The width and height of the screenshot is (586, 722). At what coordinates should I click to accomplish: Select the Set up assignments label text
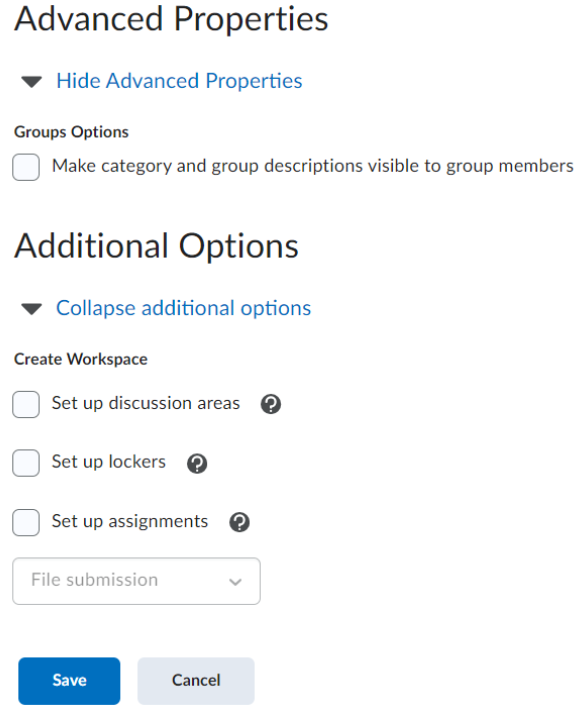(130, 522)
